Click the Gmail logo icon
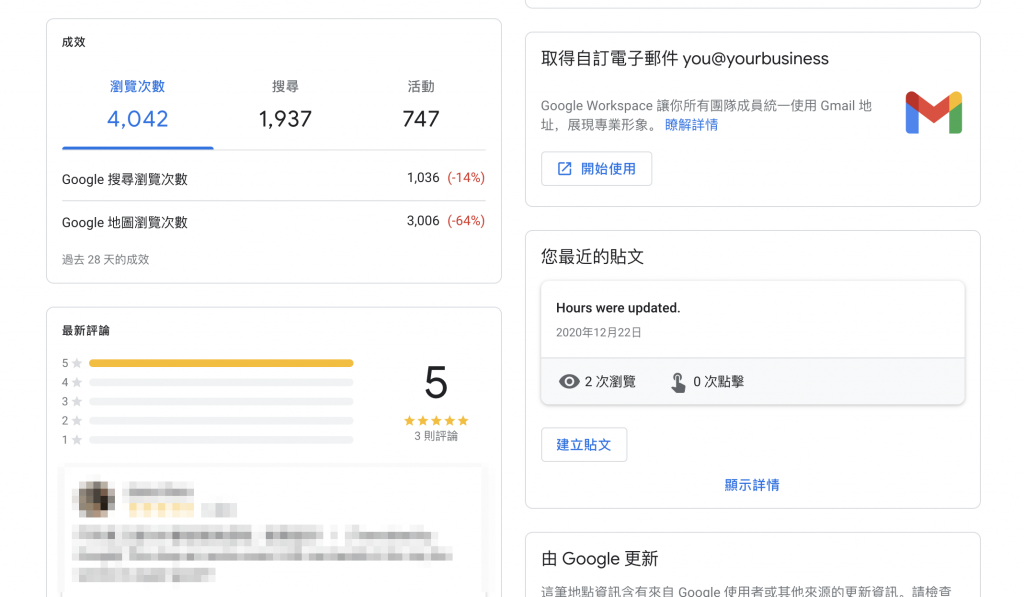Screen dimensions: 1024x597 pos(934,113)
